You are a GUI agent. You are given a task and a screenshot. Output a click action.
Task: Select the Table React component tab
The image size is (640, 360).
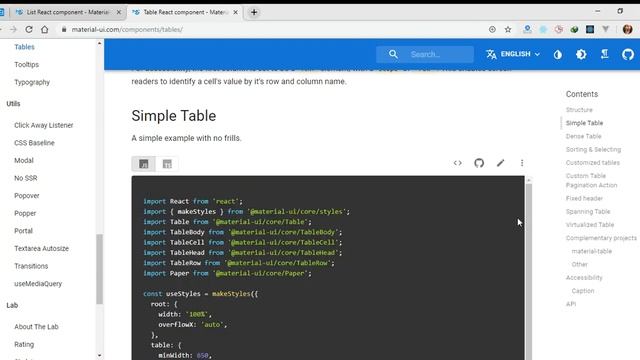[184, 12]
